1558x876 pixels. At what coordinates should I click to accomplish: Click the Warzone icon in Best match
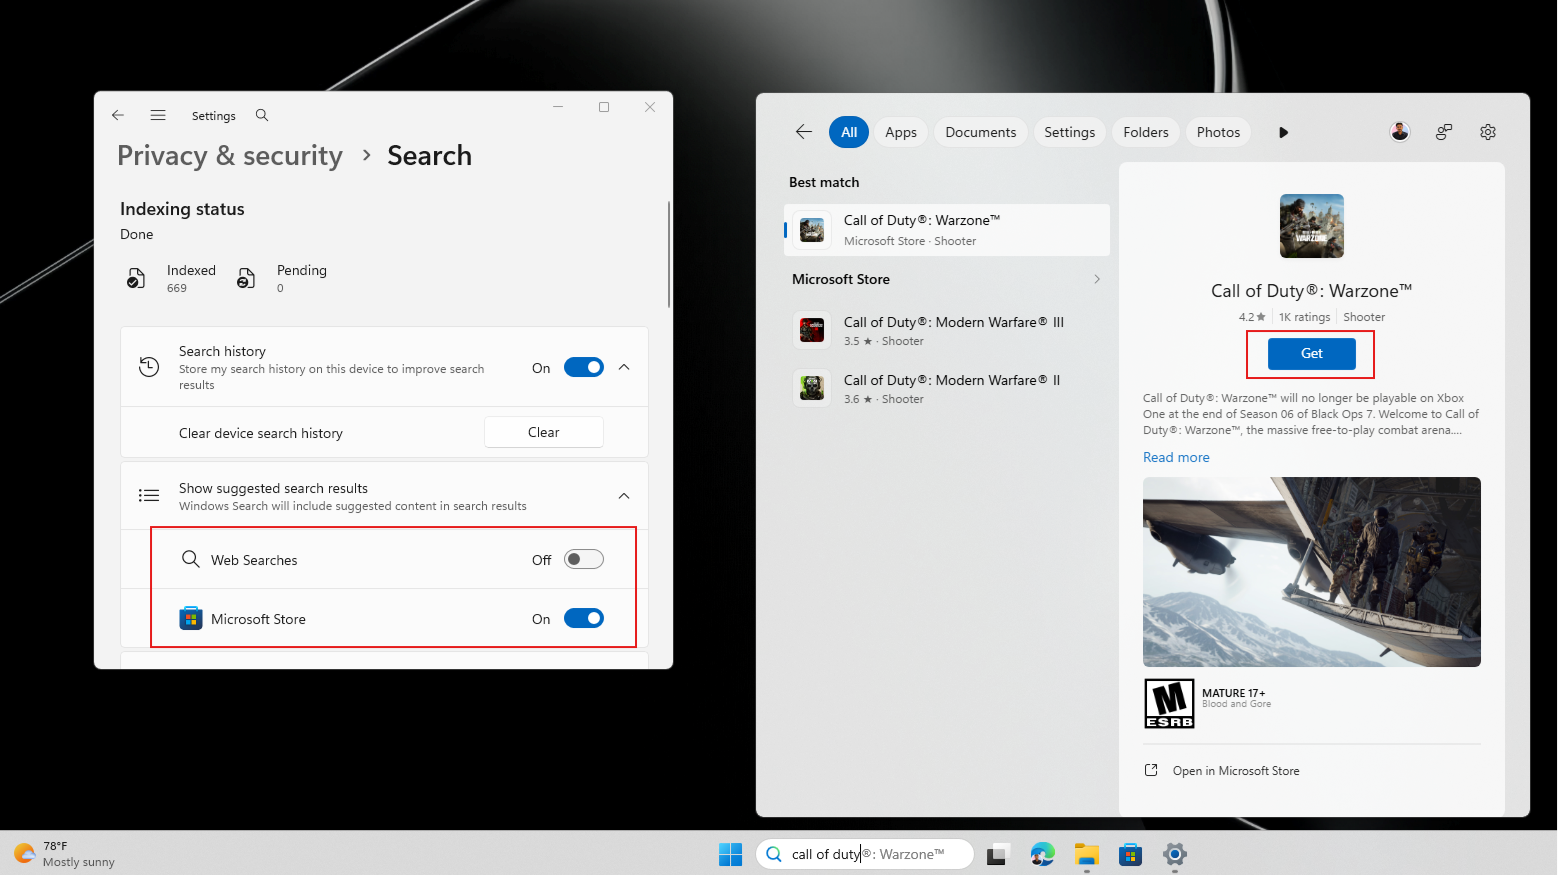coord(812,230)
